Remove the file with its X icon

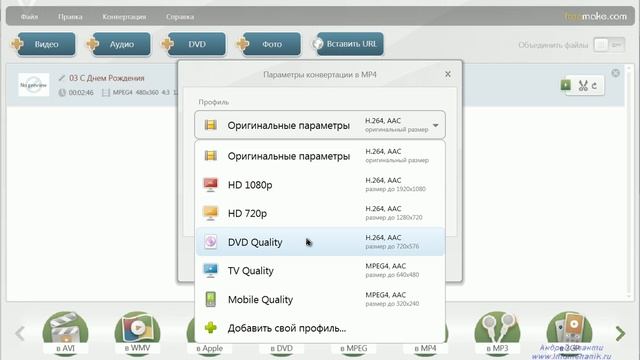616,73
